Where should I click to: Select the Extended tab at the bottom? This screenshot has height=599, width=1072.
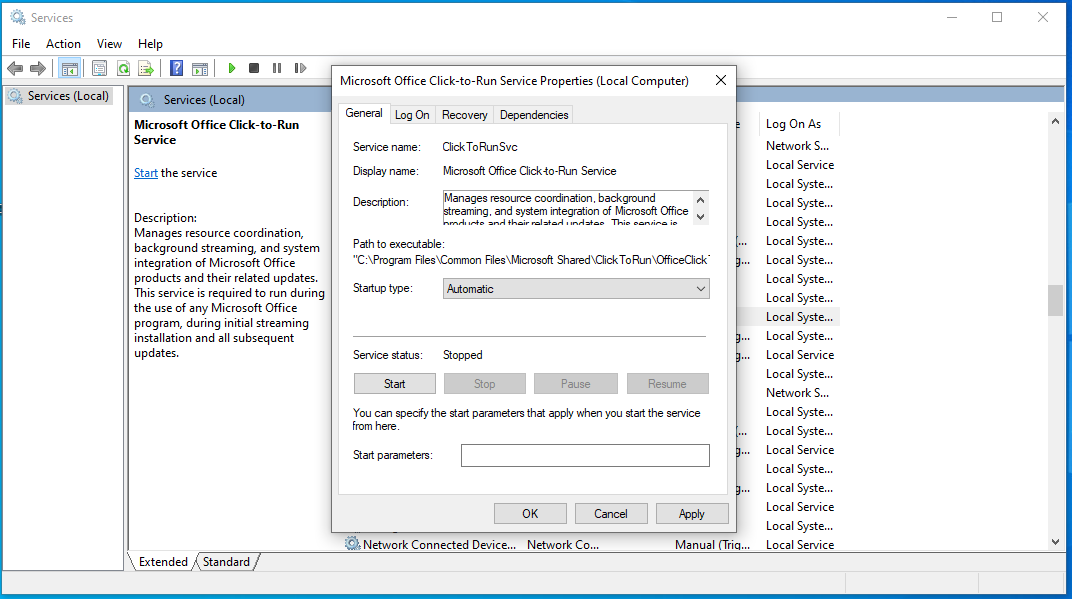click(163, 561)
